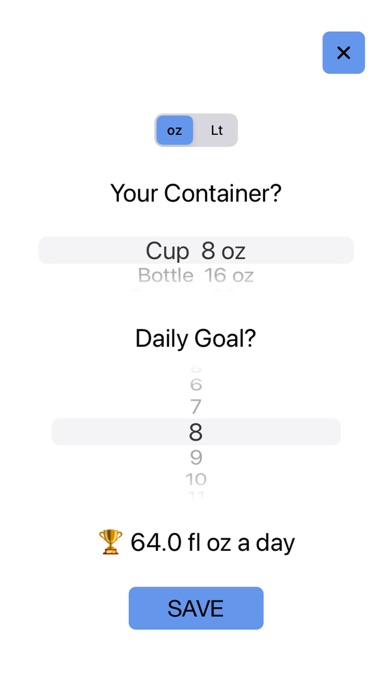Tap the faded number above 6

click(x=196, y=369)
